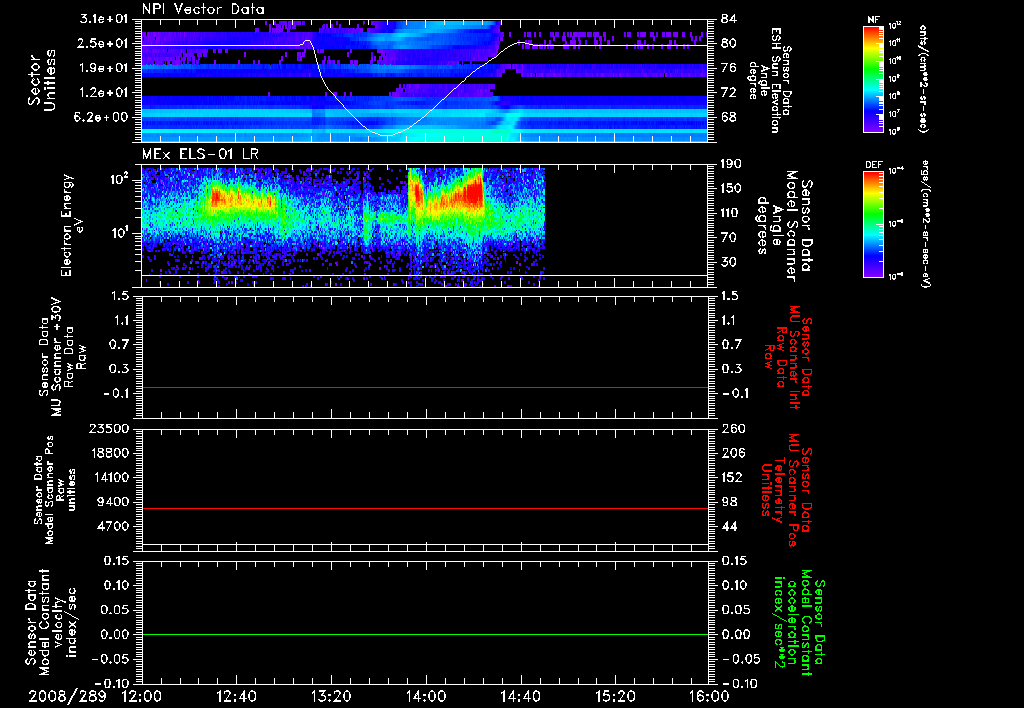Viewport: 1024px width, 708px height.
Task: Click the 'Electron Energy eV' axis title
Action: (x=73, y=225)
